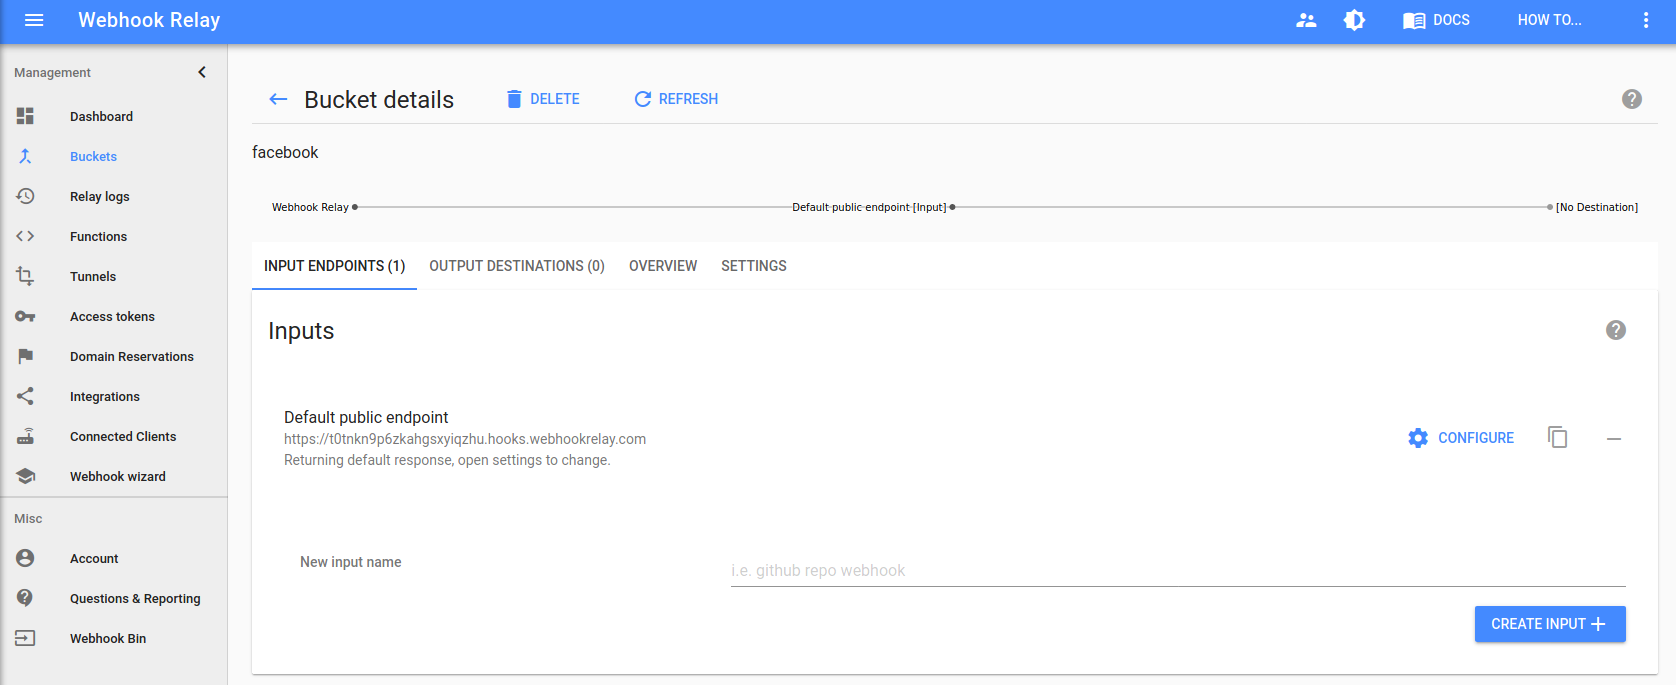1676x685 pixels.
Task: Refresh bucket details
Action: click(x=676, y=99)
